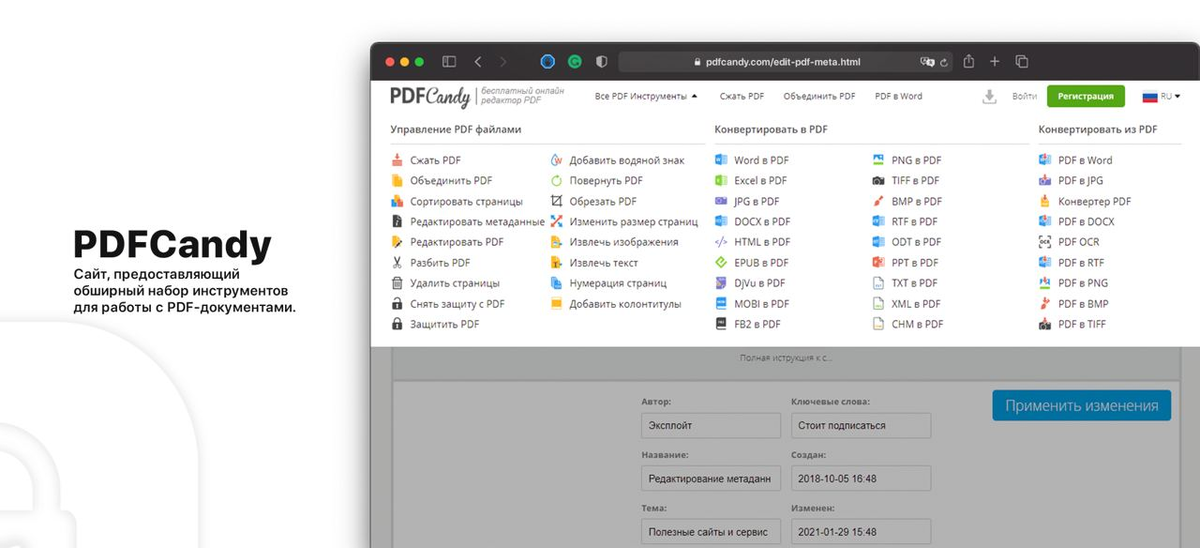The height and width of the screenshot is (548, 1200).
Task: Click the Добавить водяной знак icon
Action: point(557,160)
